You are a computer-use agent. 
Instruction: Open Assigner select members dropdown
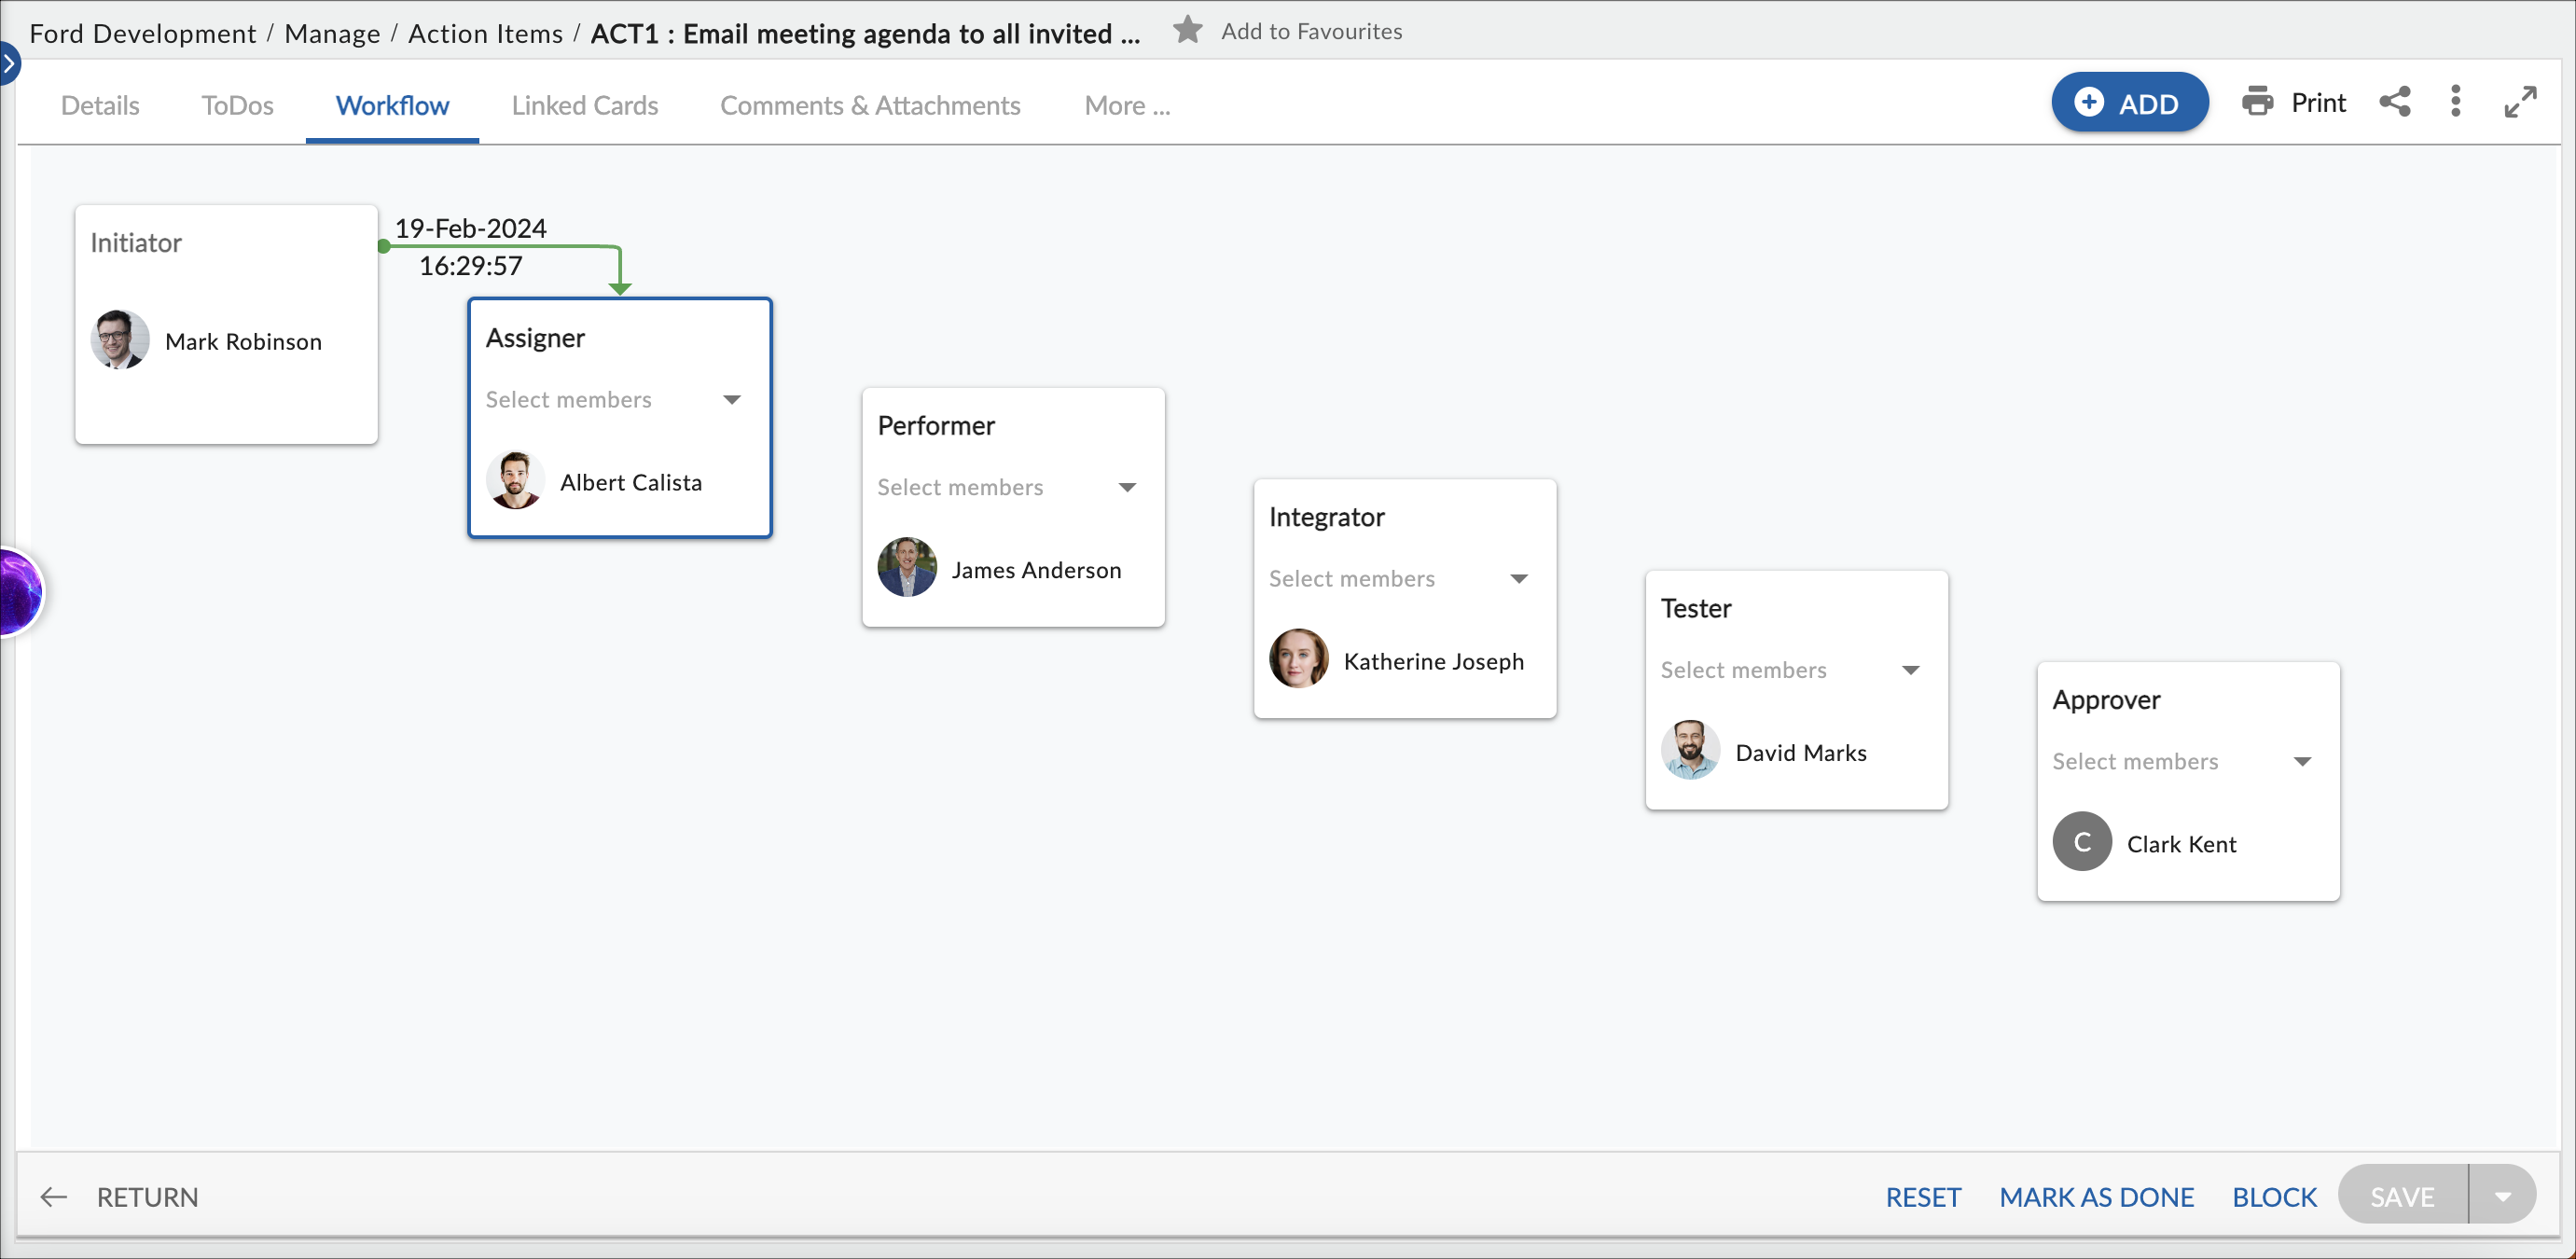(x=731, y=400)
